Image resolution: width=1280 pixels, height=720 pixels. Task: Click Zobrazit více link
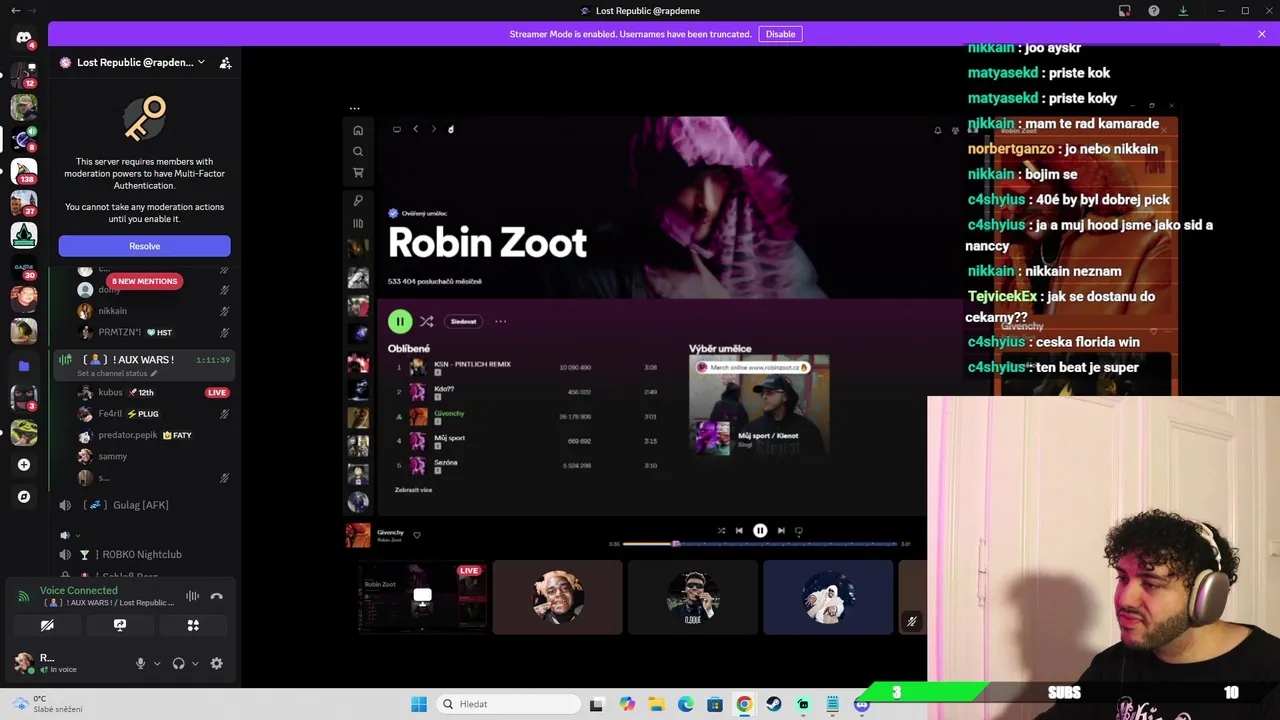tap(413, 490)
